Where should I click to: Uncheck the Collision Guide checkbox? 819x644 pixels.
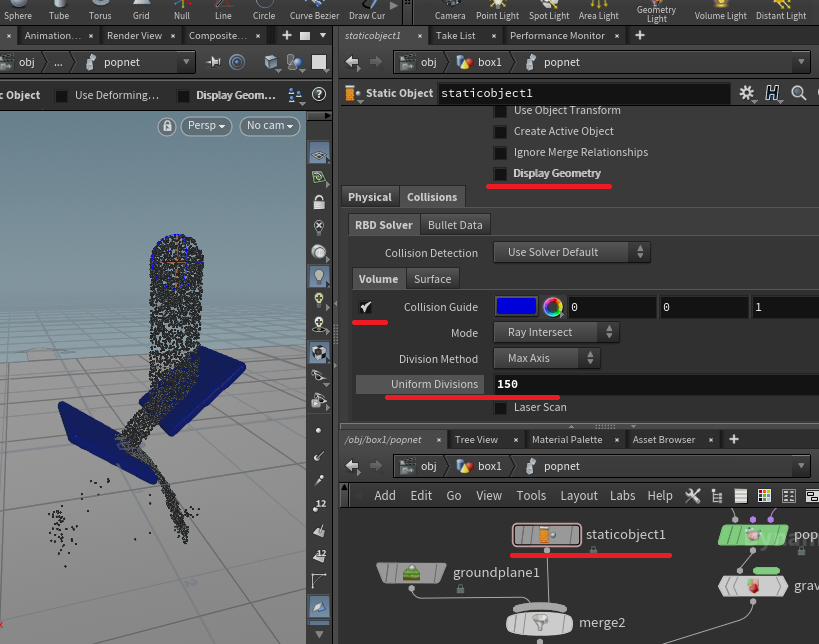point(366,307)
